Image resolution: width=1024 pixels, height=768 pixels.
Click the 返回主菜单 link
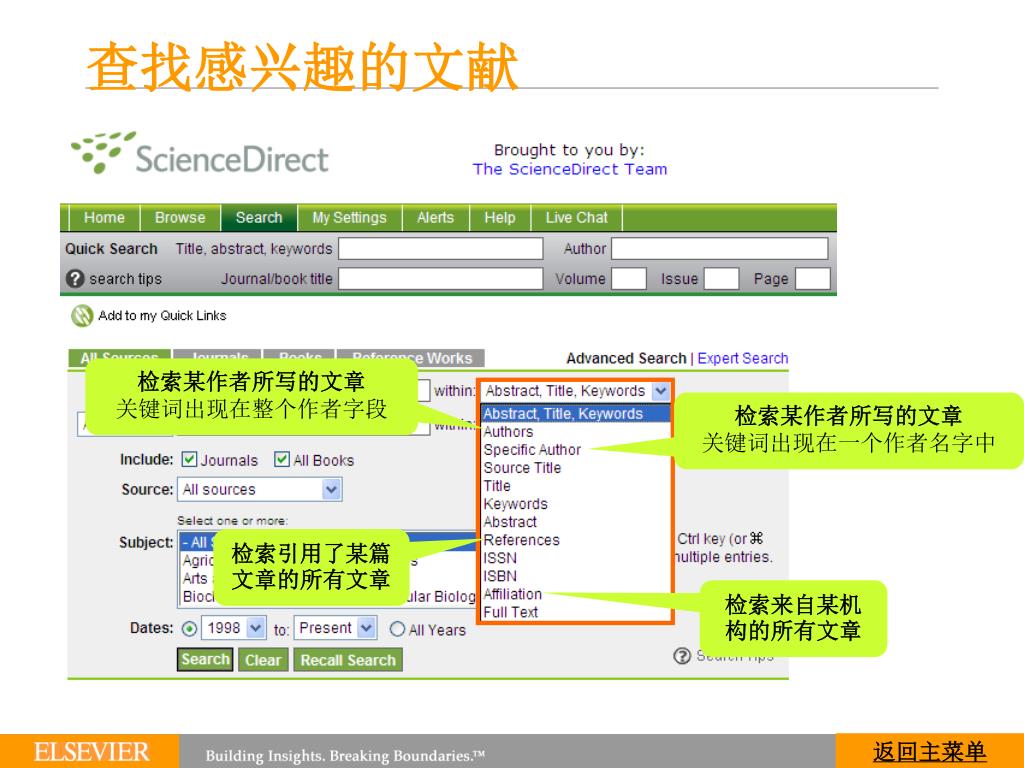(929, 752)
